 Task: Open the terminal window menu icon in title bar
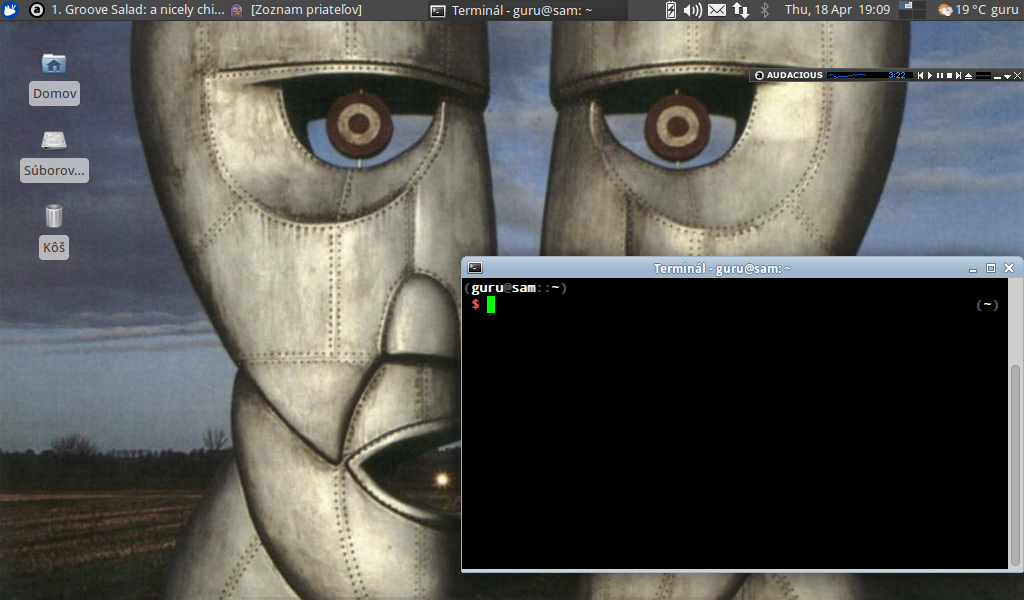click(475, 268)
